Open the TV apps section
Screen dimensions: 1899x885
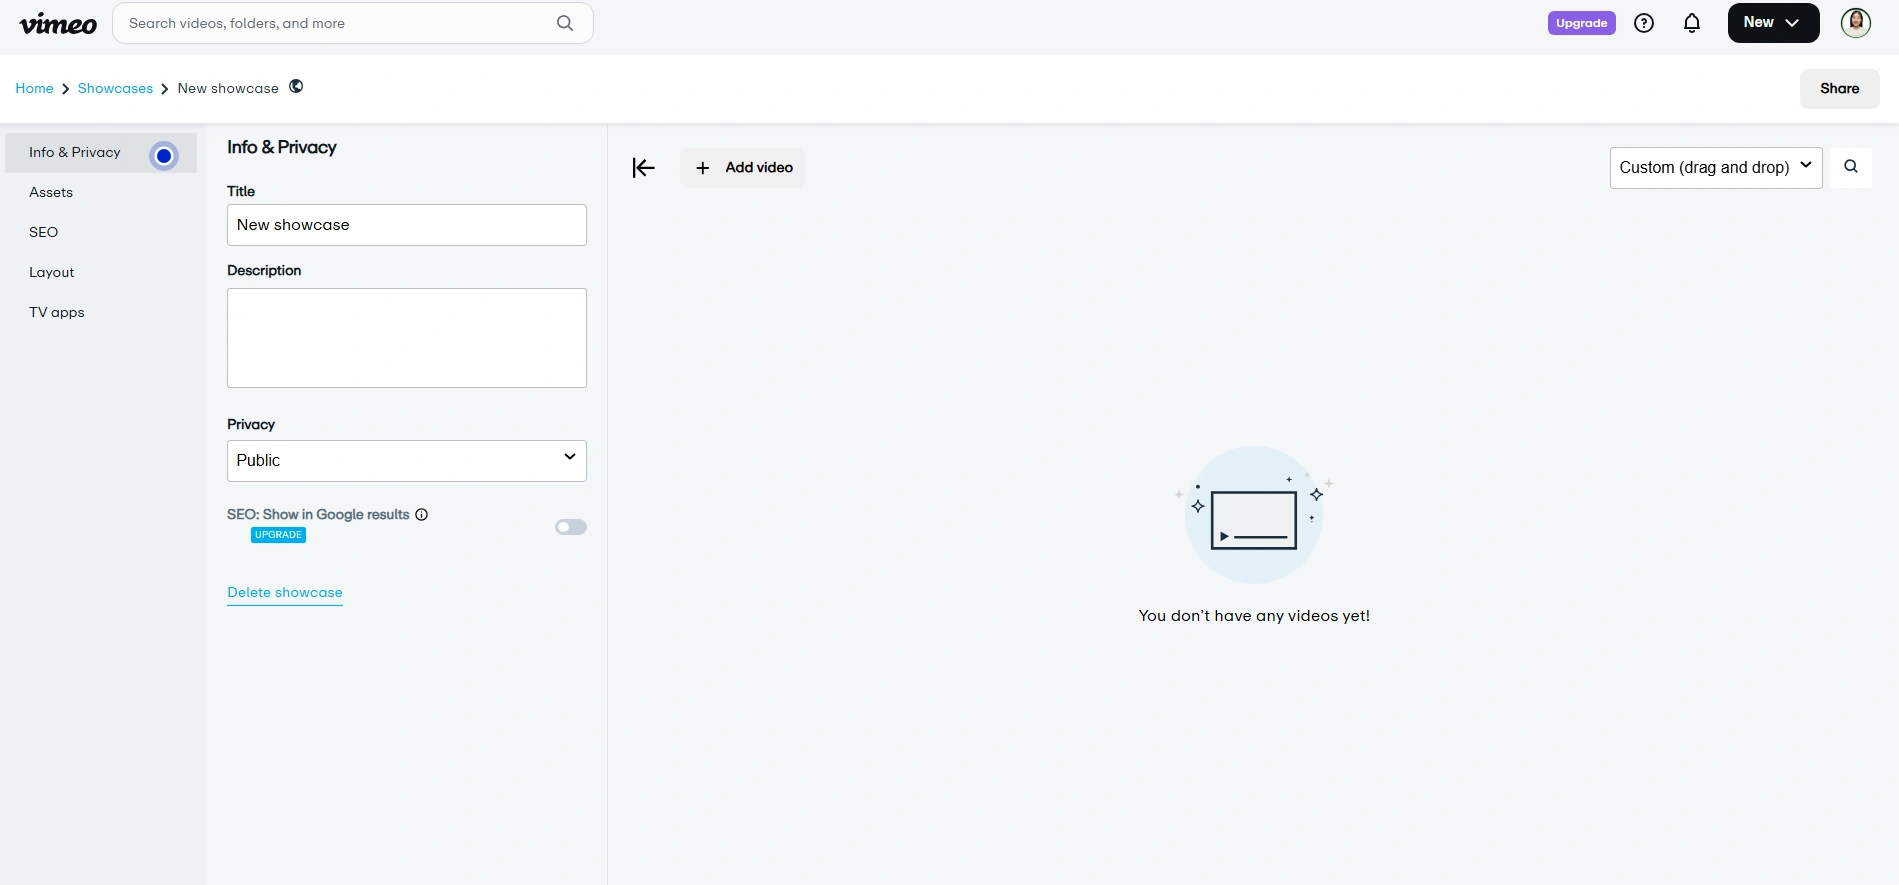point(57,312)
